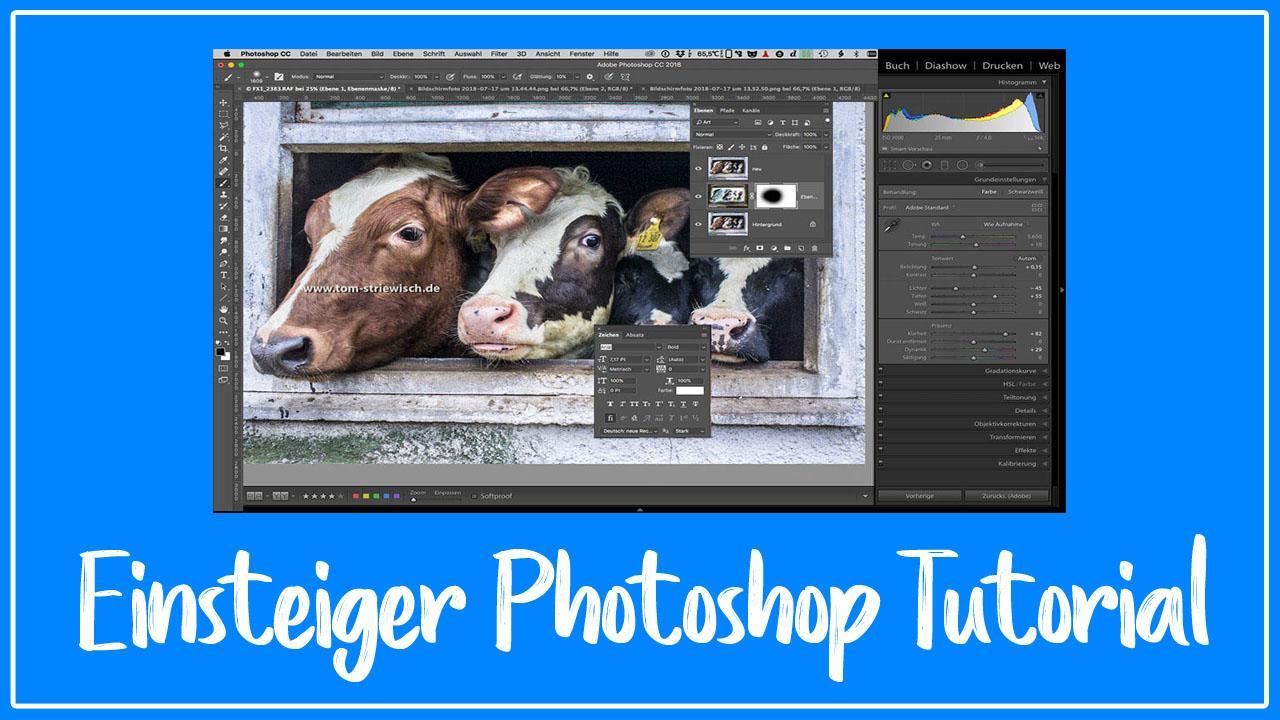Image resolution: width=1280 pixels, height=720 pixels.
Task: Open the Apple menu
Action: [x=227, y=54]
